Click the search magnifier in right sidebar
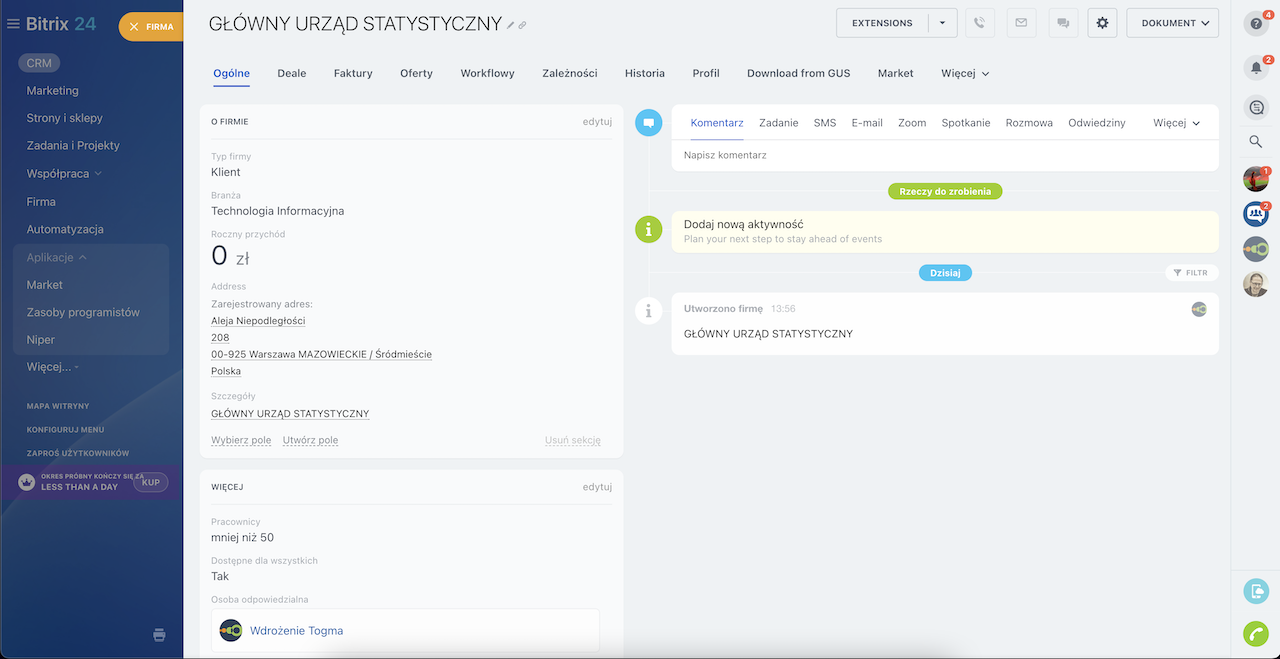Screen dimensions: 1280x659 point(1256,142)
